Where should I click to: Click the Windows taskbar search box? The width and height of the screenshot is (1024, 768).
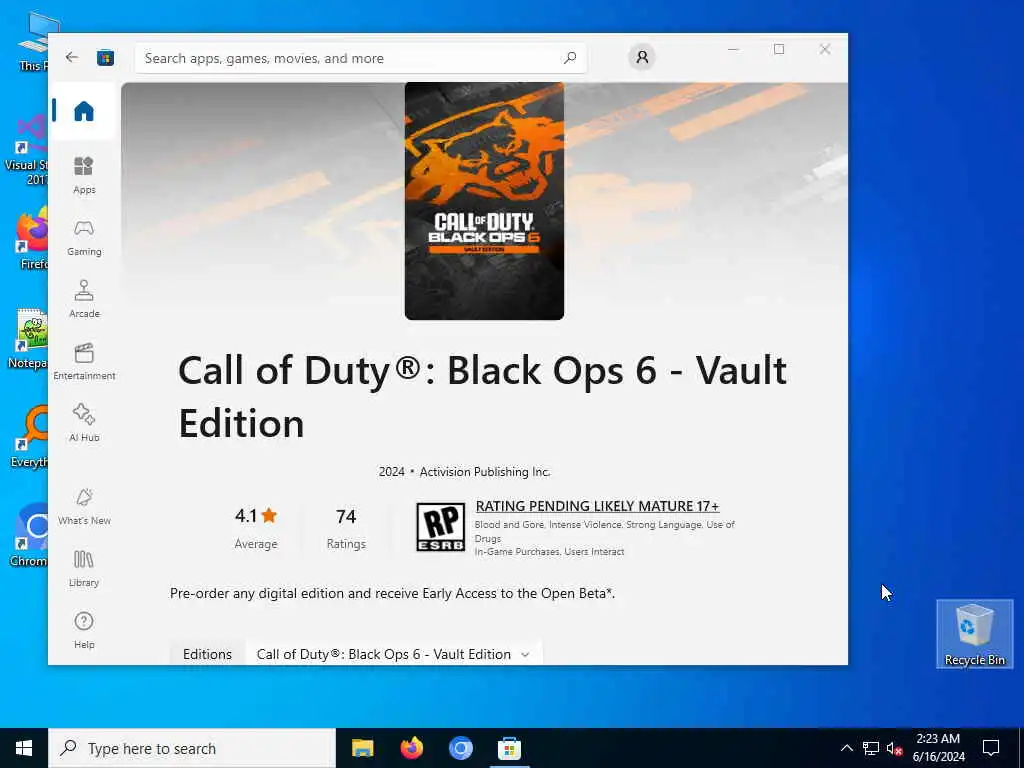point(192,748)
